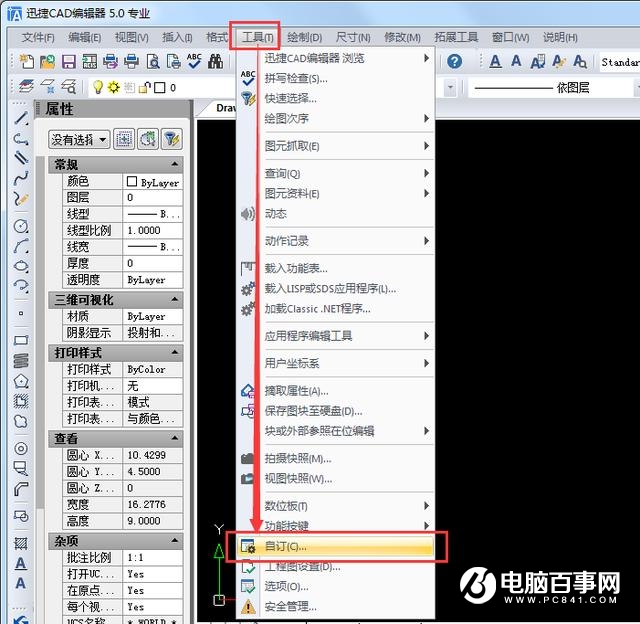The width and height of the screenshot is (640, 624).
Task: Open the 拓展工具 menu
Action: coord(456,38)
